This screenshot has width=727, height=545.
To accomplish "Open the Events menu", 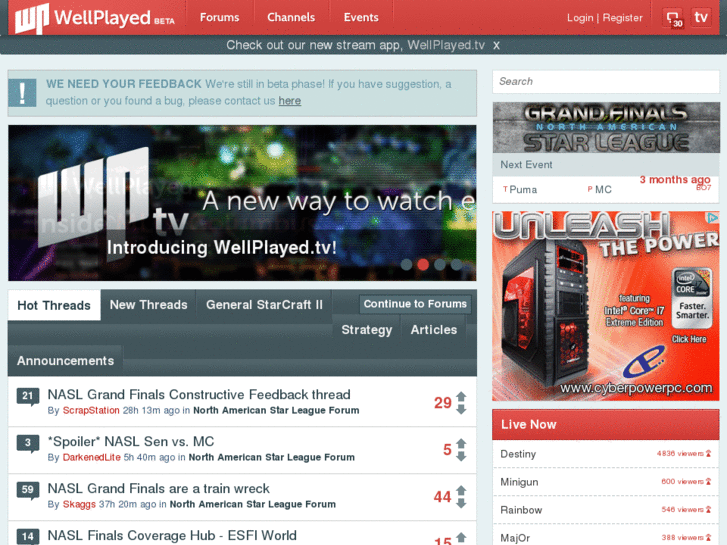I will 361,18.
